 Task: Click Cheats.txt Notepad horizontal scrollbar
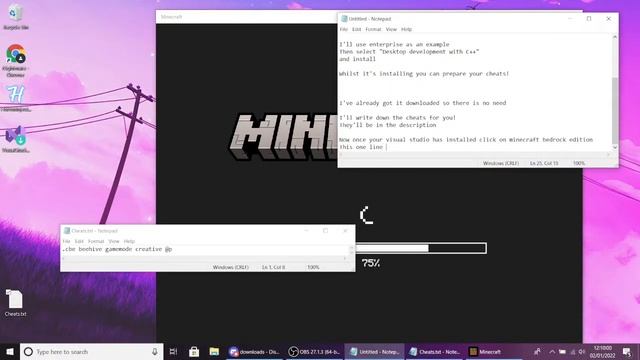click(x=204, y=258)
